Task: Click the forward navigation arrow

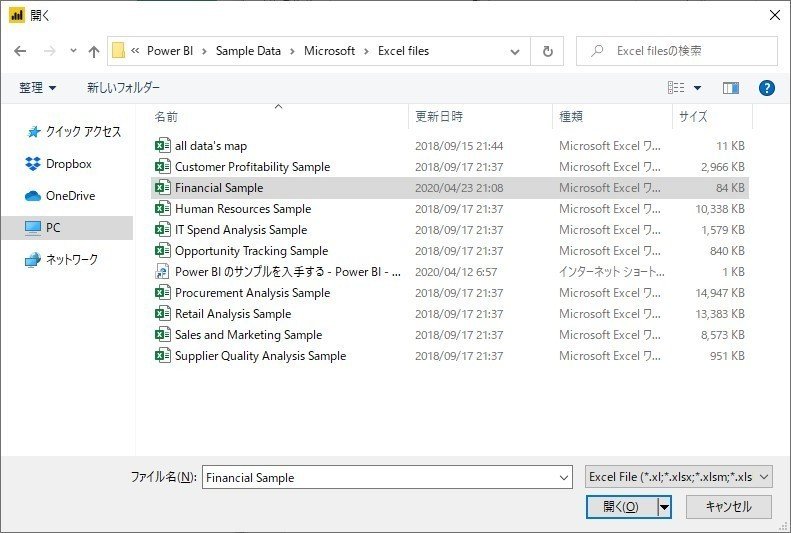Action: point(49,51)
